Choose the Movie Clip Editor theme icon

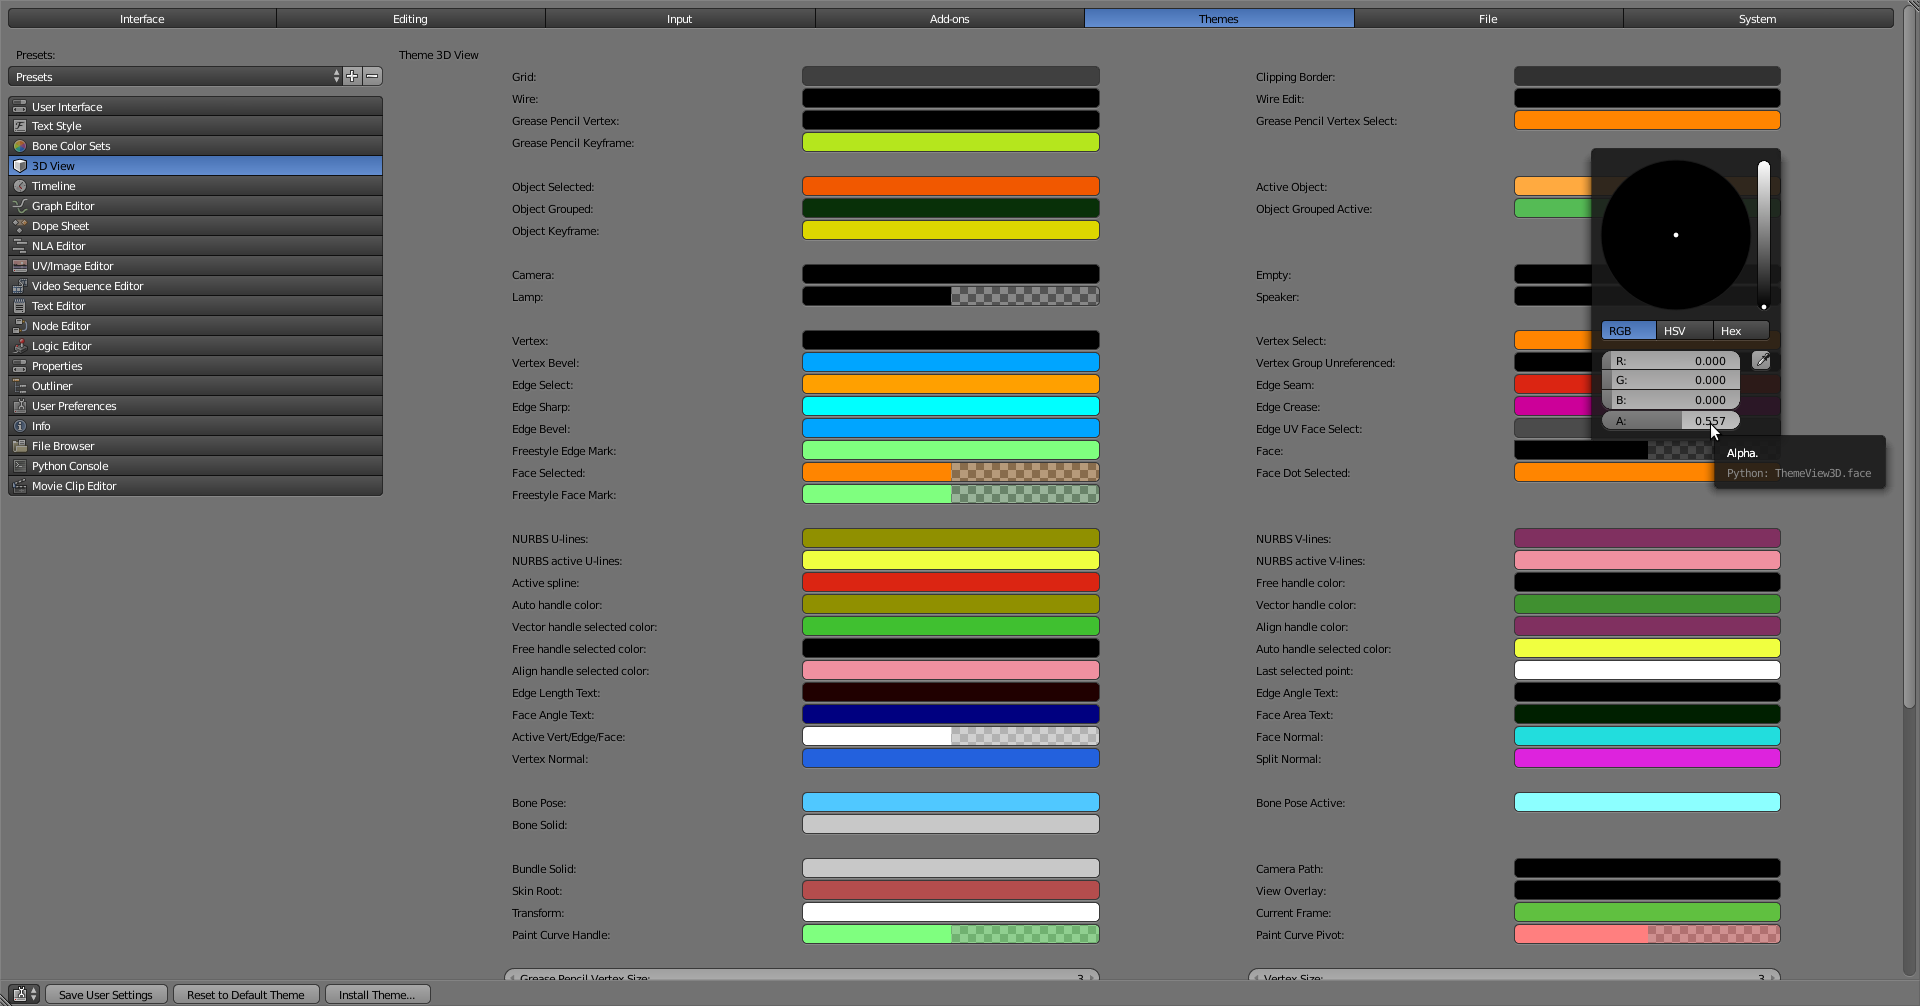[20, 486]
